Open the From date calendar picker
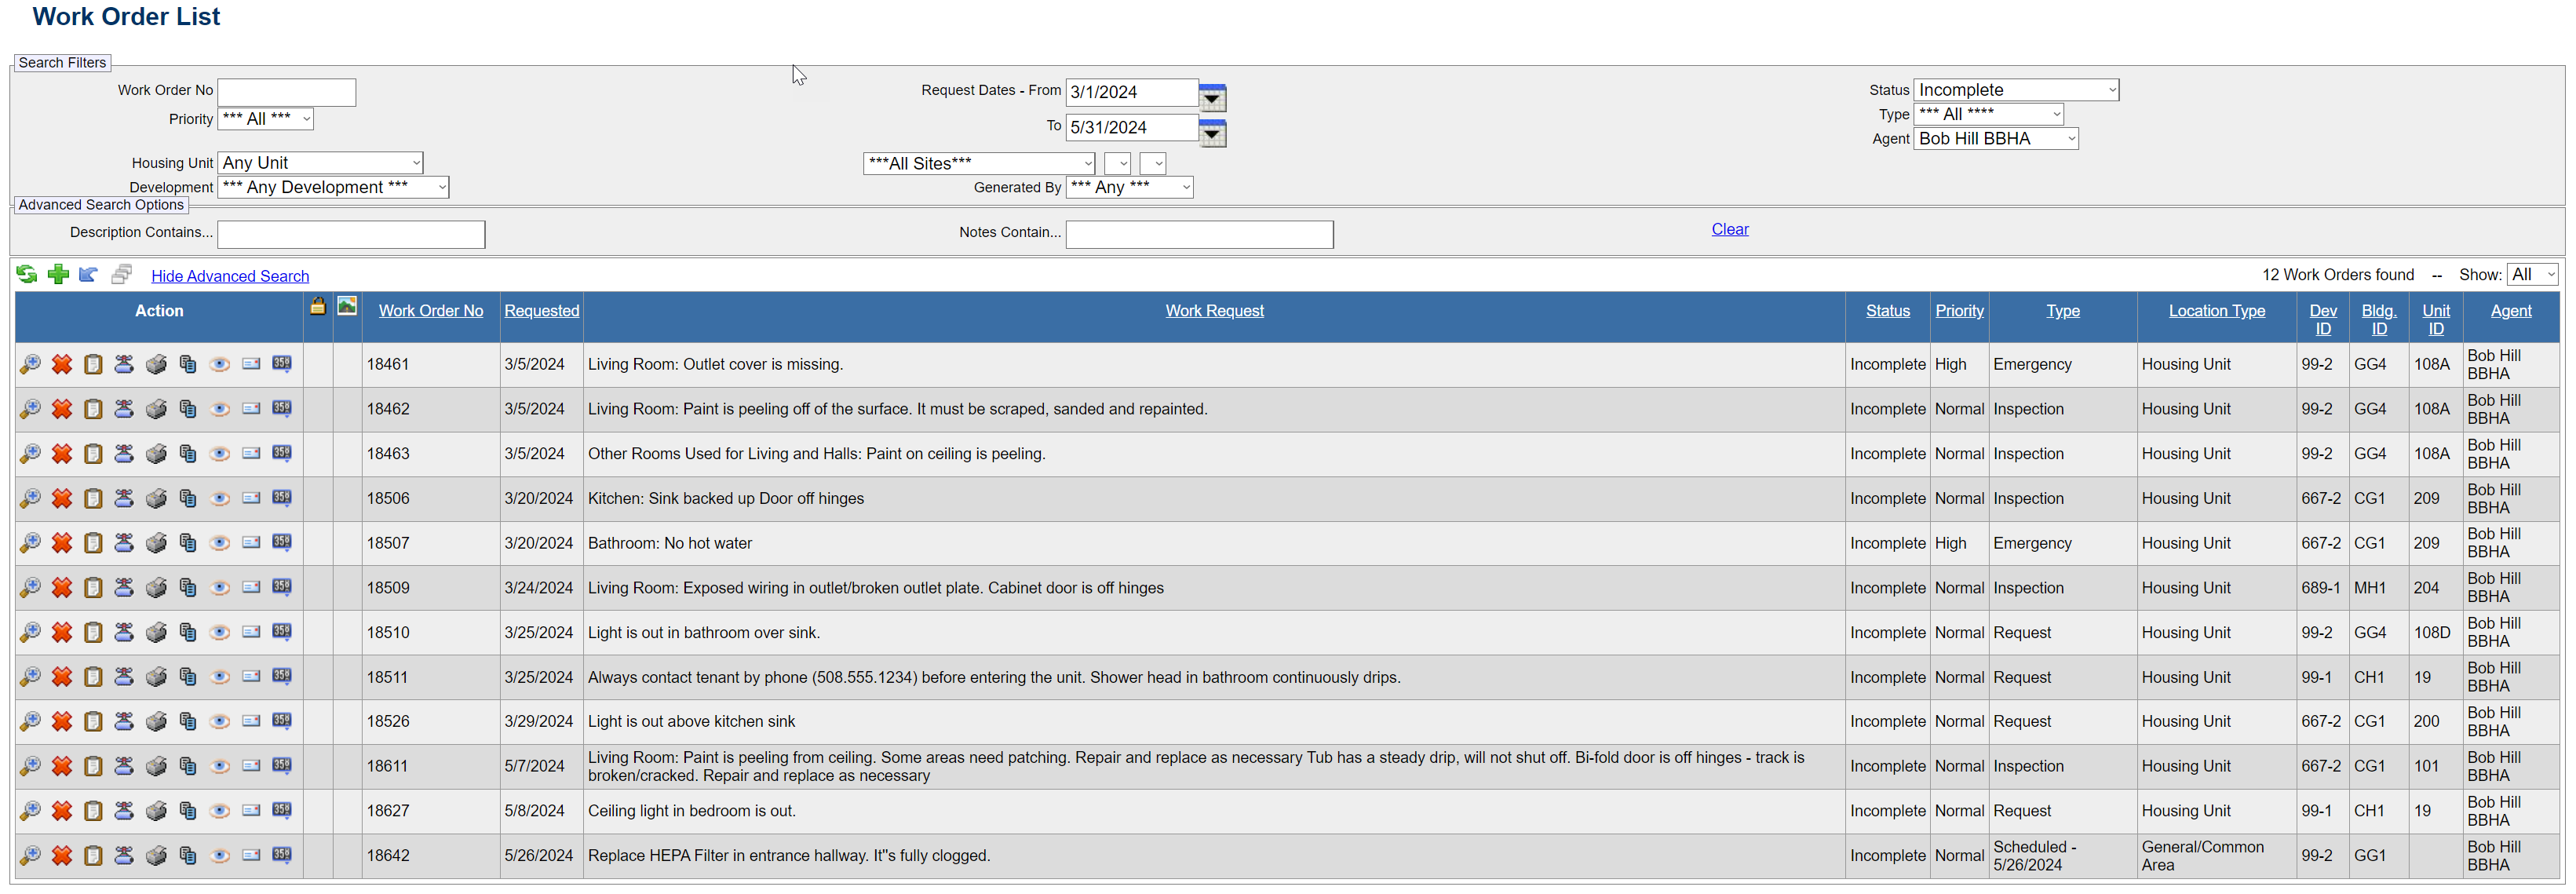The image size is (2576, 894). (x=1212, y=97)
